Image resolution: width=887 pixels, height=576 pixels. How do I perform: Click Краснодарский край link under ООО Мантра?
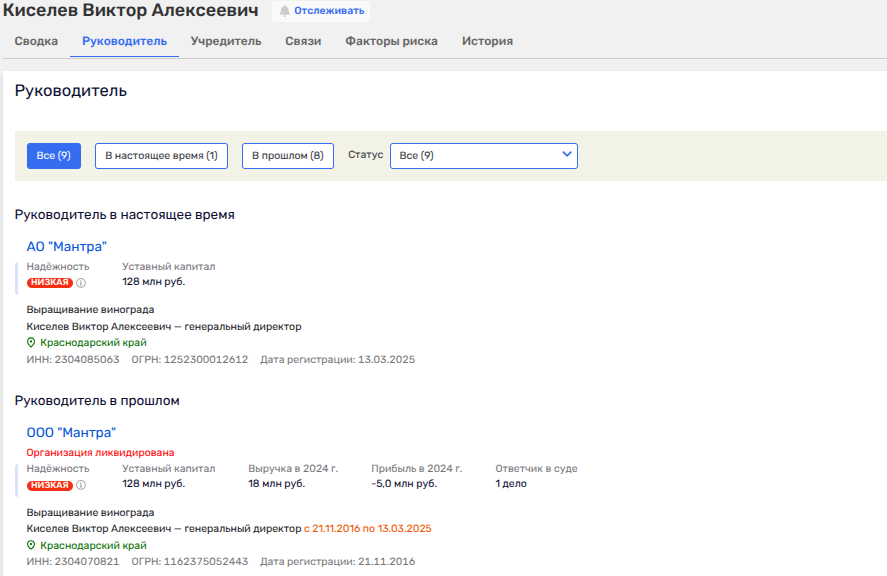[93, 546]
